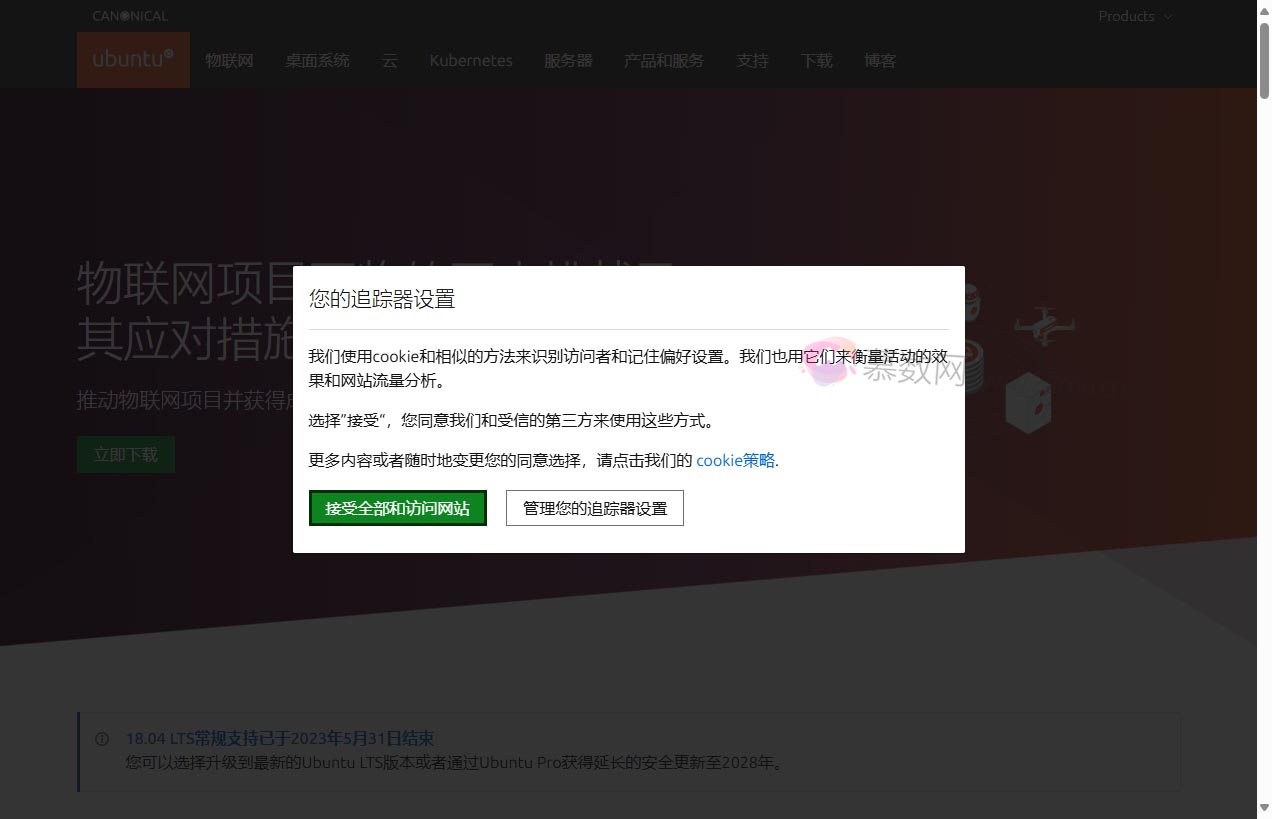
Task: Open the cookie策略 link
Action: (x=735, y=460)
